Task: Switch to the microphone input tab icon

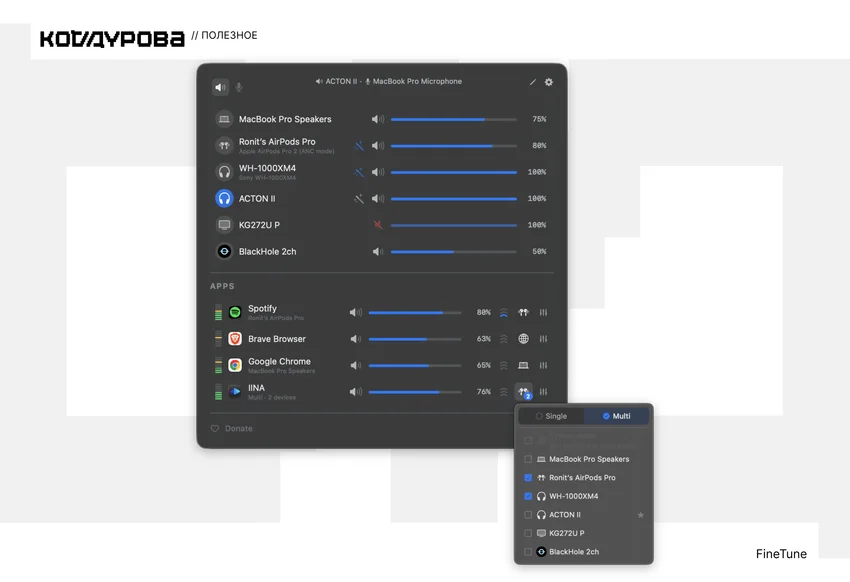Action: pos(239,87)
